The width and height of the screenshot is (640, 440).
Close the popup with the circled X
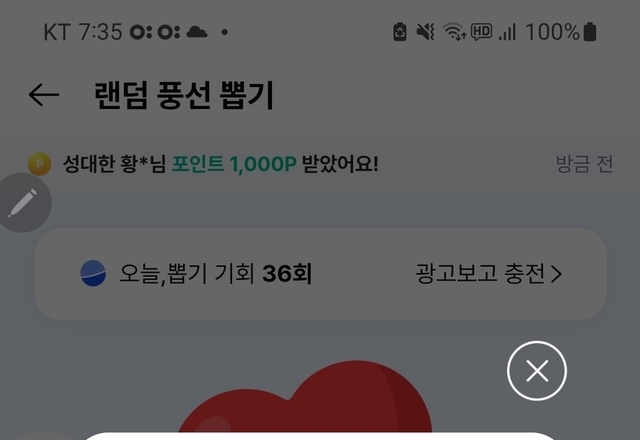point(537,371)
